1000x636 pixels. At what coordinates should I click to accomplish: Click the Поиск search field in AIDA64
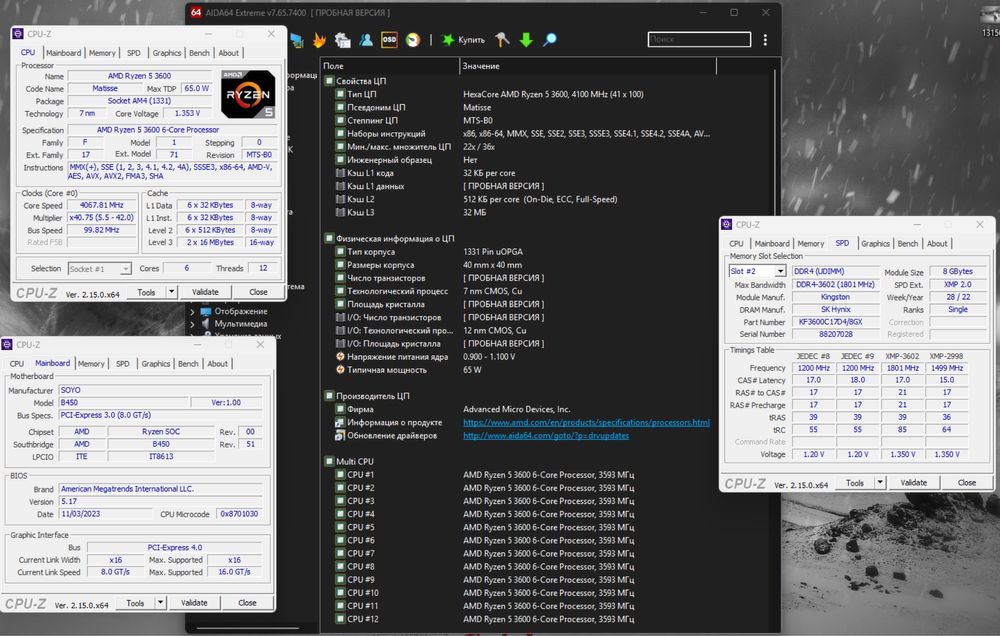[x=699, y=40]
